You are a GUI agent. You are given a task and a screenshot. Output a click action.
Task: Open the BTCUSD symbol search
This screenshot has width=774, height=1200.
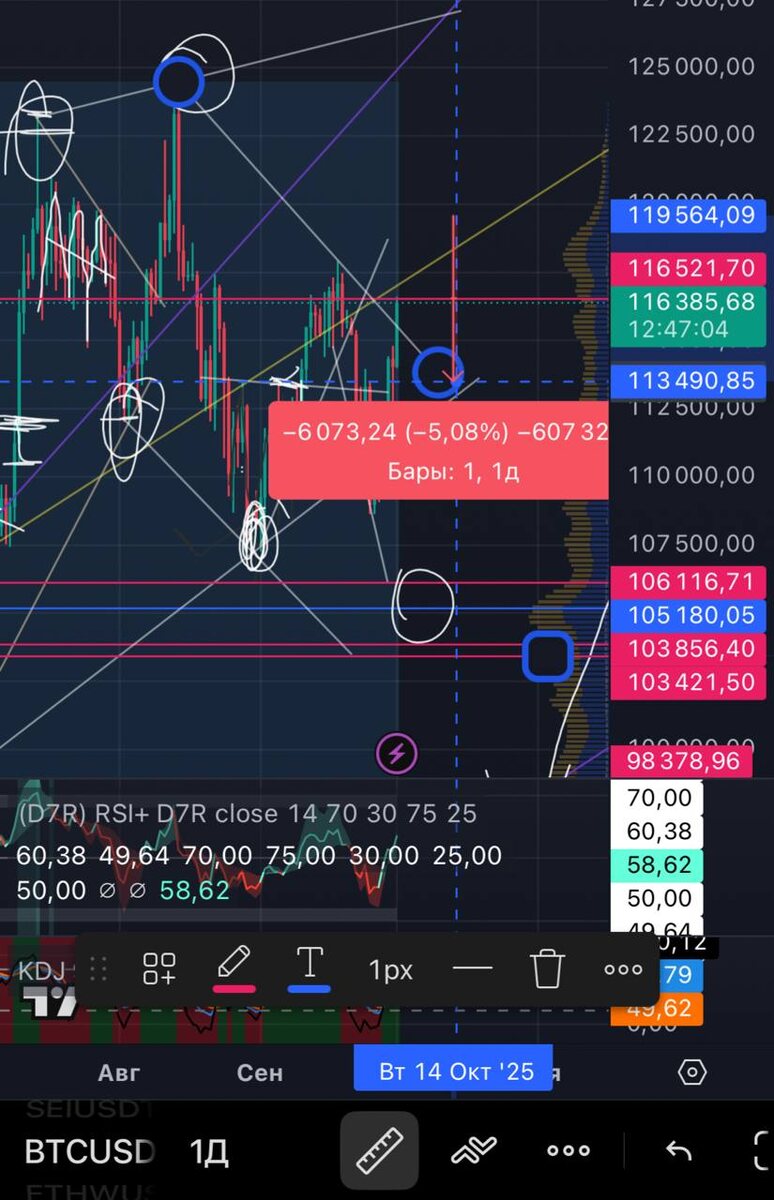coord(90,1151)
